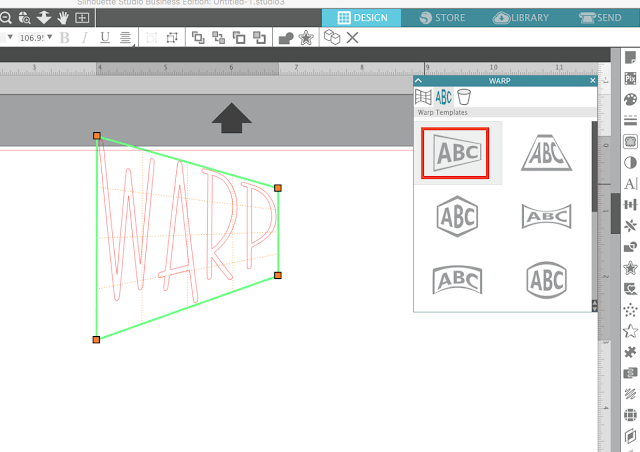The height and width of the screenshot is (452, 640).
Task: Open the Replicate panel icon
Action: click(x=630, y=226)
